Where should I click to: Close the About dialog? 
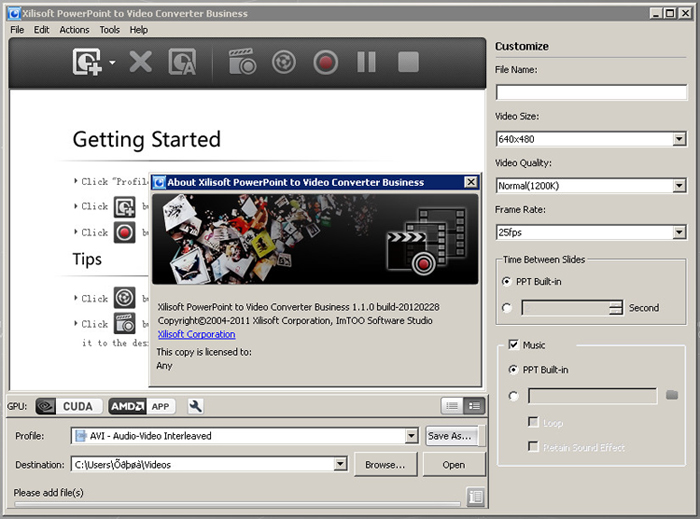click(471, 182)
